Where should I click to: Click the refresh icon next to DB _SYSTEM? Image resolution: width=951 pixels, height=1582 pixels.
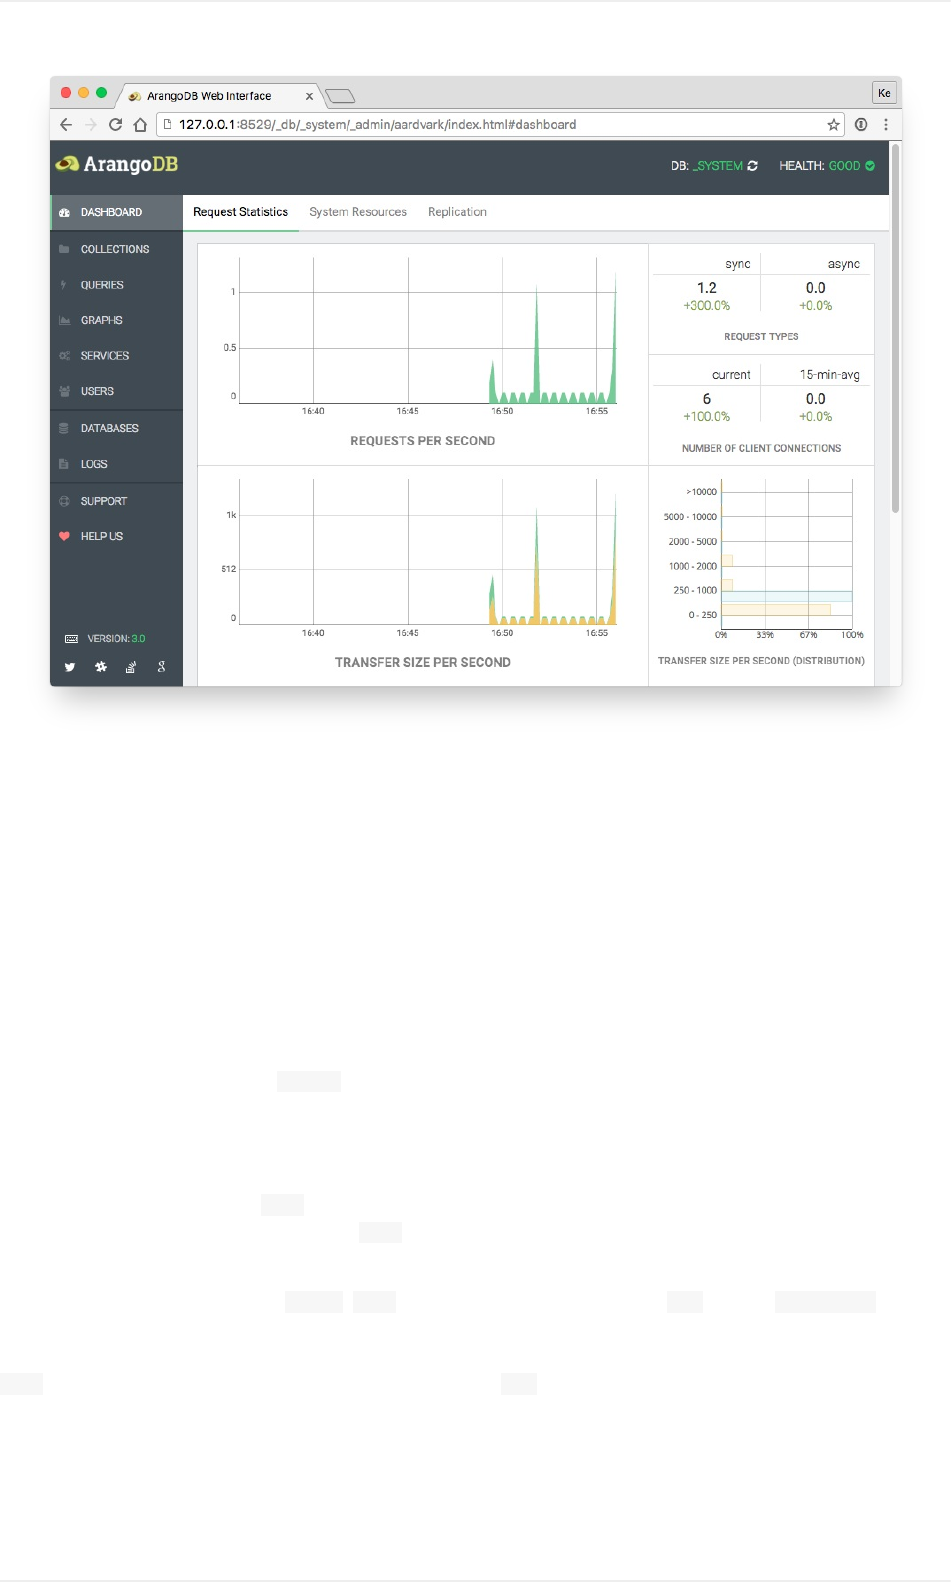pos(753,166)
